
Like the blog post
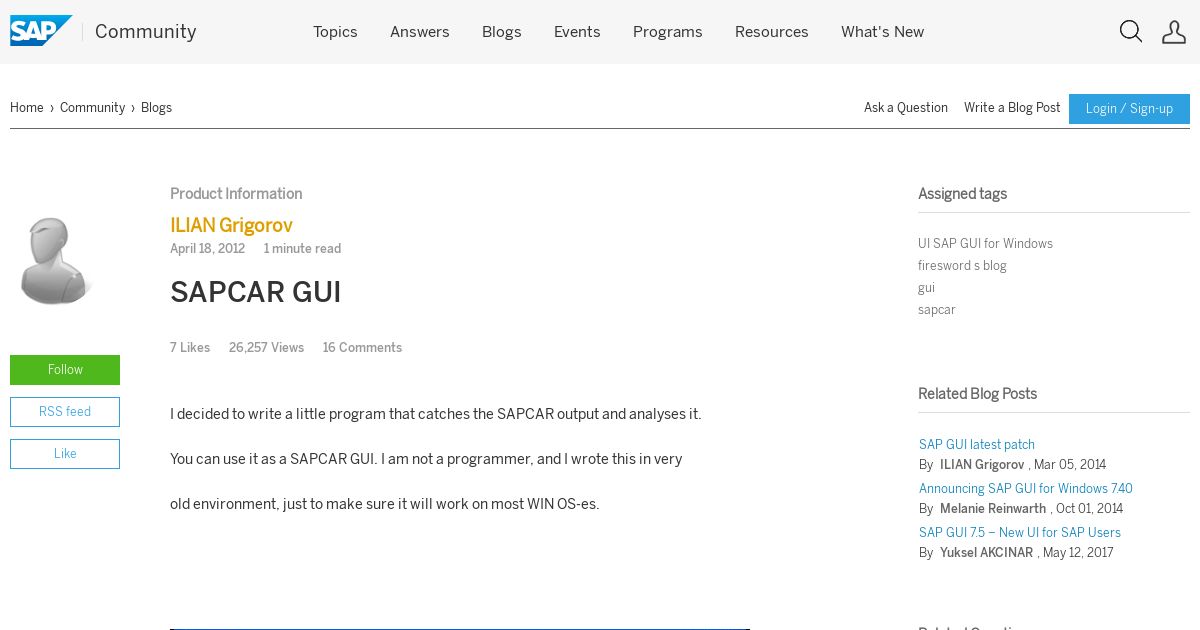(65, 454)
